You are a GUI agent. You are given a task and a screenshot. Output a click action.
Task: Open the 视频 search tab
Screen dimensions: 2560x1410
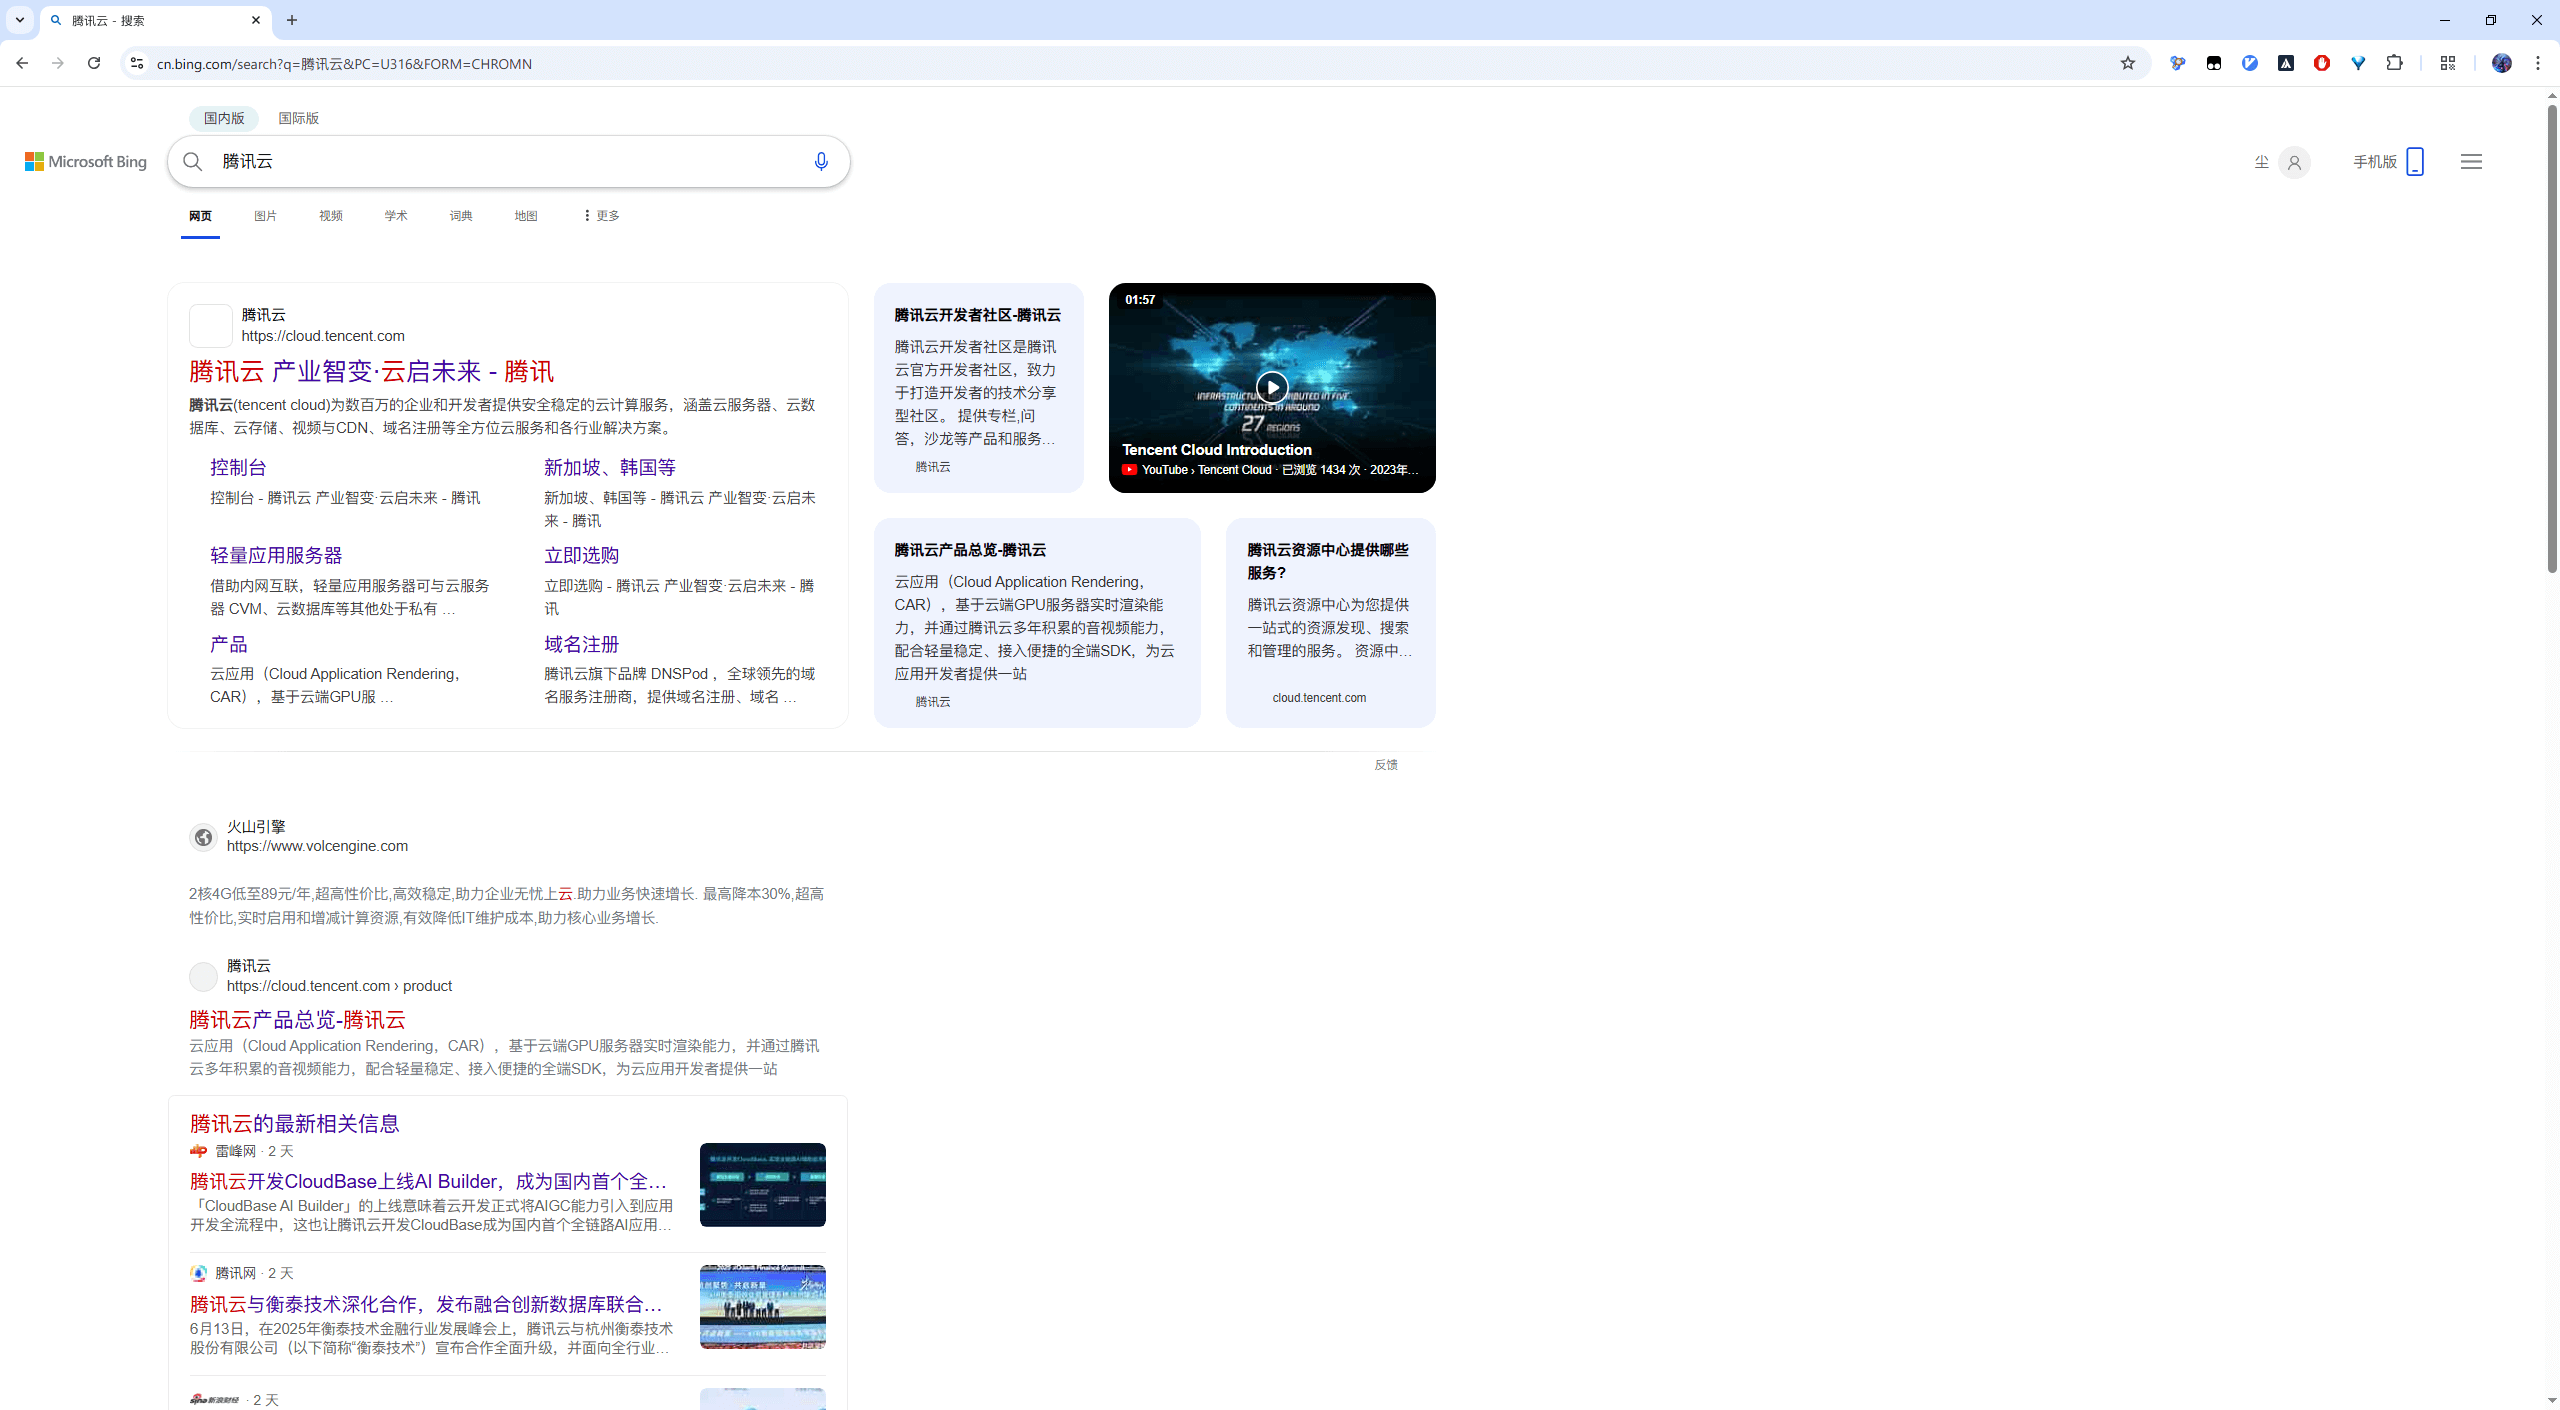[x=331, y=216]
